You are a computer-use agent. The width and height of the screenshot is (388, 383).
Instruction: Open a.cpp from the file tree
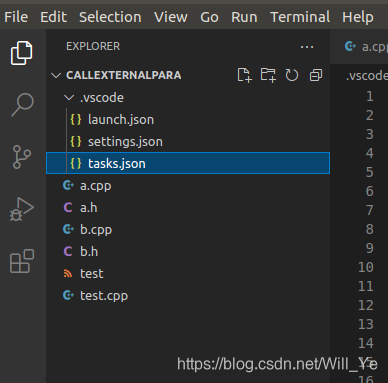(188, 185)
